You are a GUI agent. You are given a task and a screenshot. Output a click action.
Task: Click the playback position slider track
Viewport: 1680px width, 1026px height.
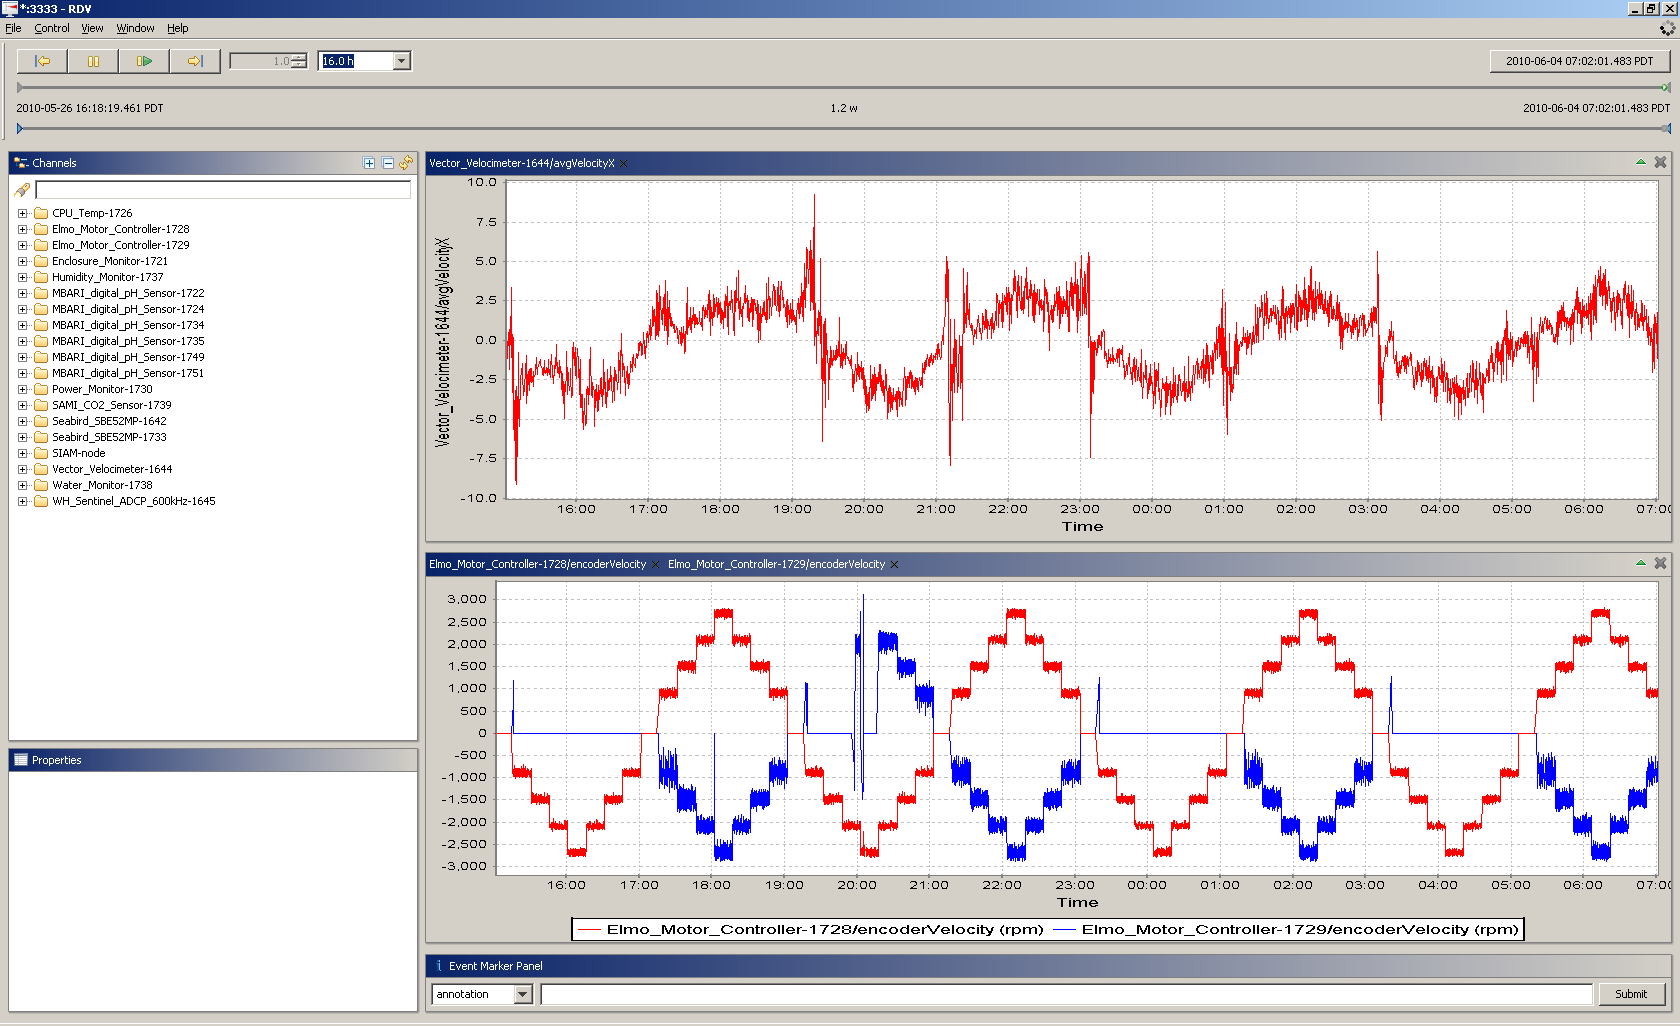(x=843, y=88)
